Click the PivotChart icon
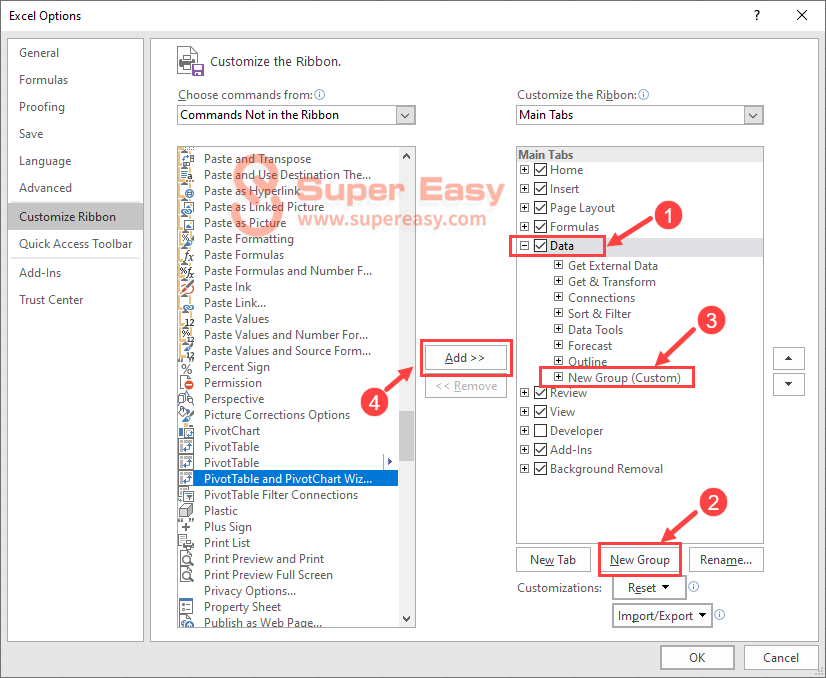 coord(186,431)
